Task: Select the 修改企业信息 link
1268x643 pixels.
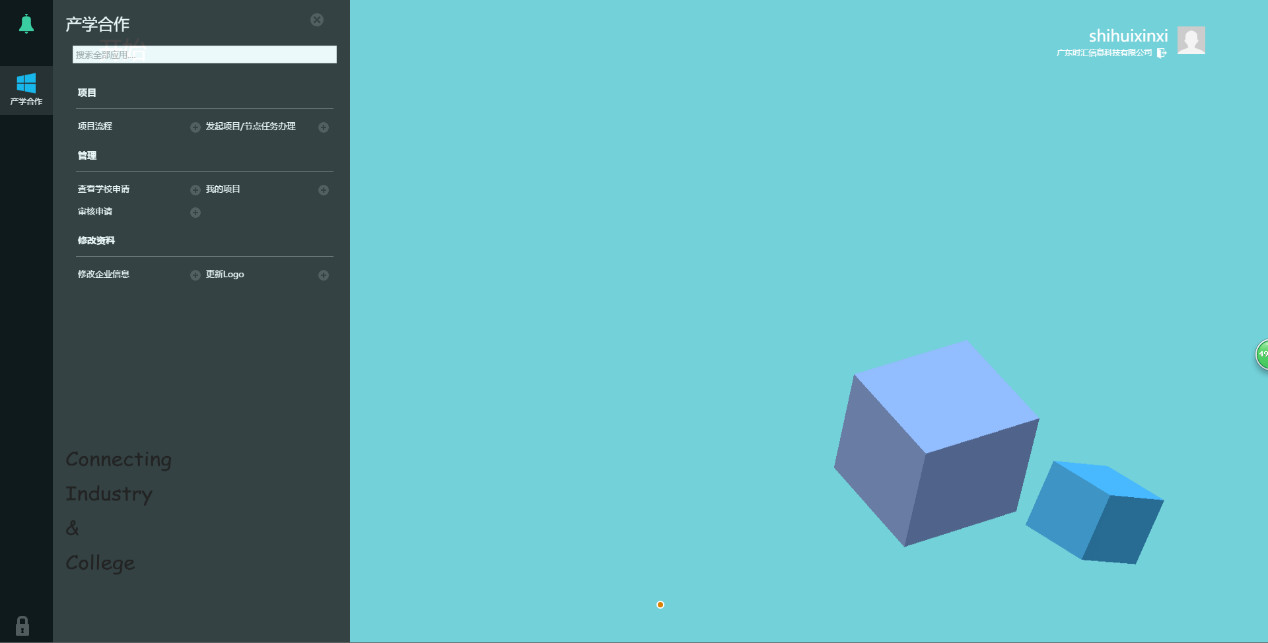Action: pyautogui.click(x=104, y=275)
